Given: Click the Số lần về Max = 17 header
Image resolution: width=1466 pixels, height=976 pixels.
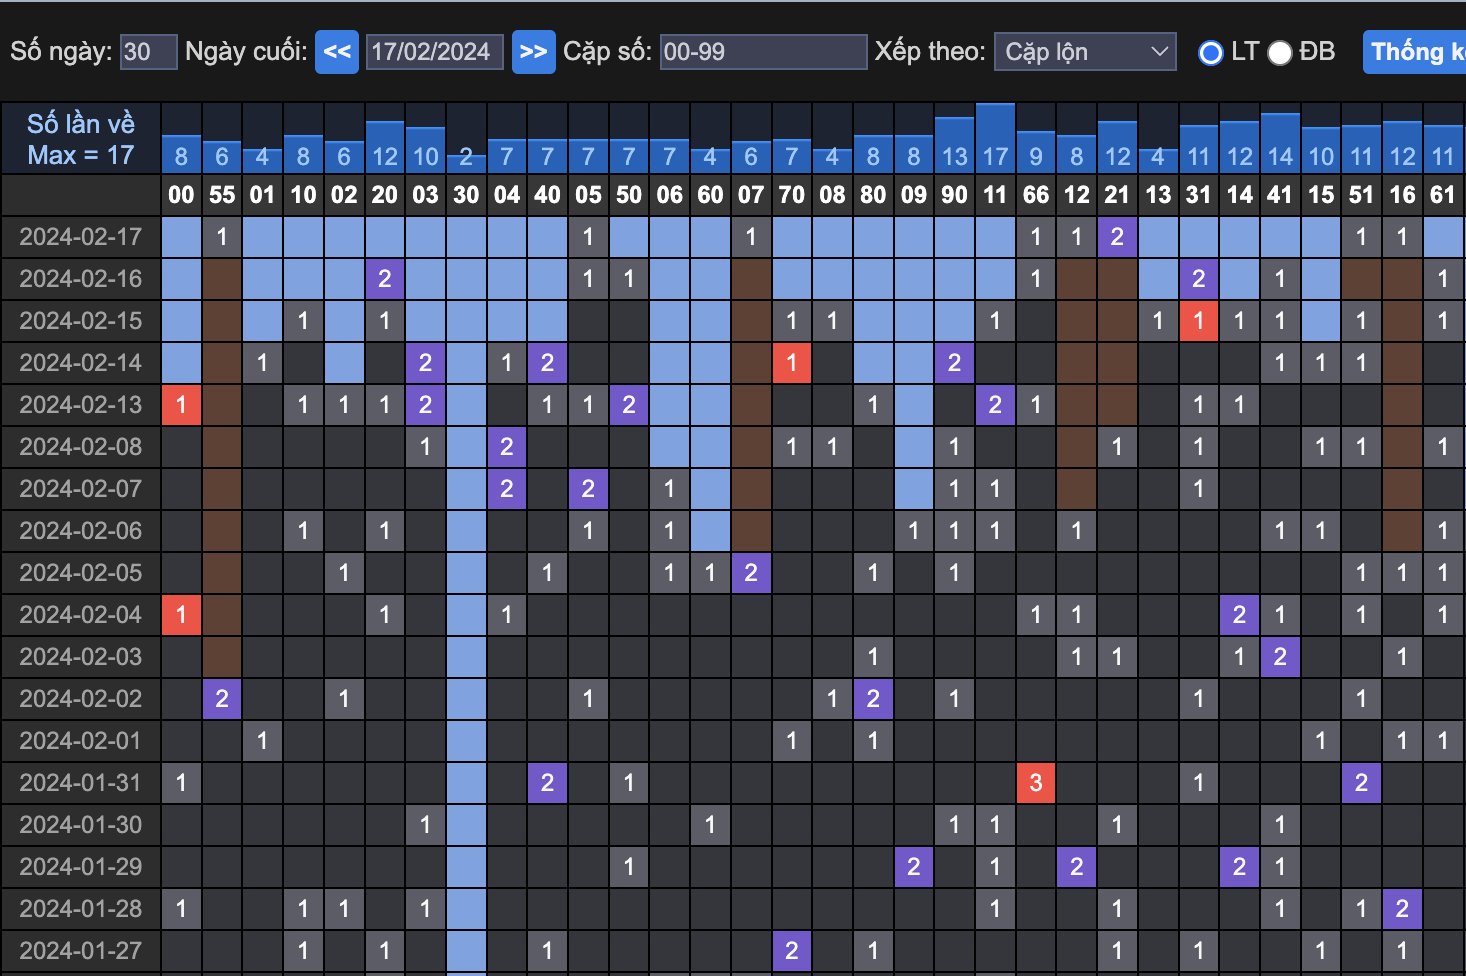Looking at the screenshot, I should pyautogui.click(x=81, y=139).
